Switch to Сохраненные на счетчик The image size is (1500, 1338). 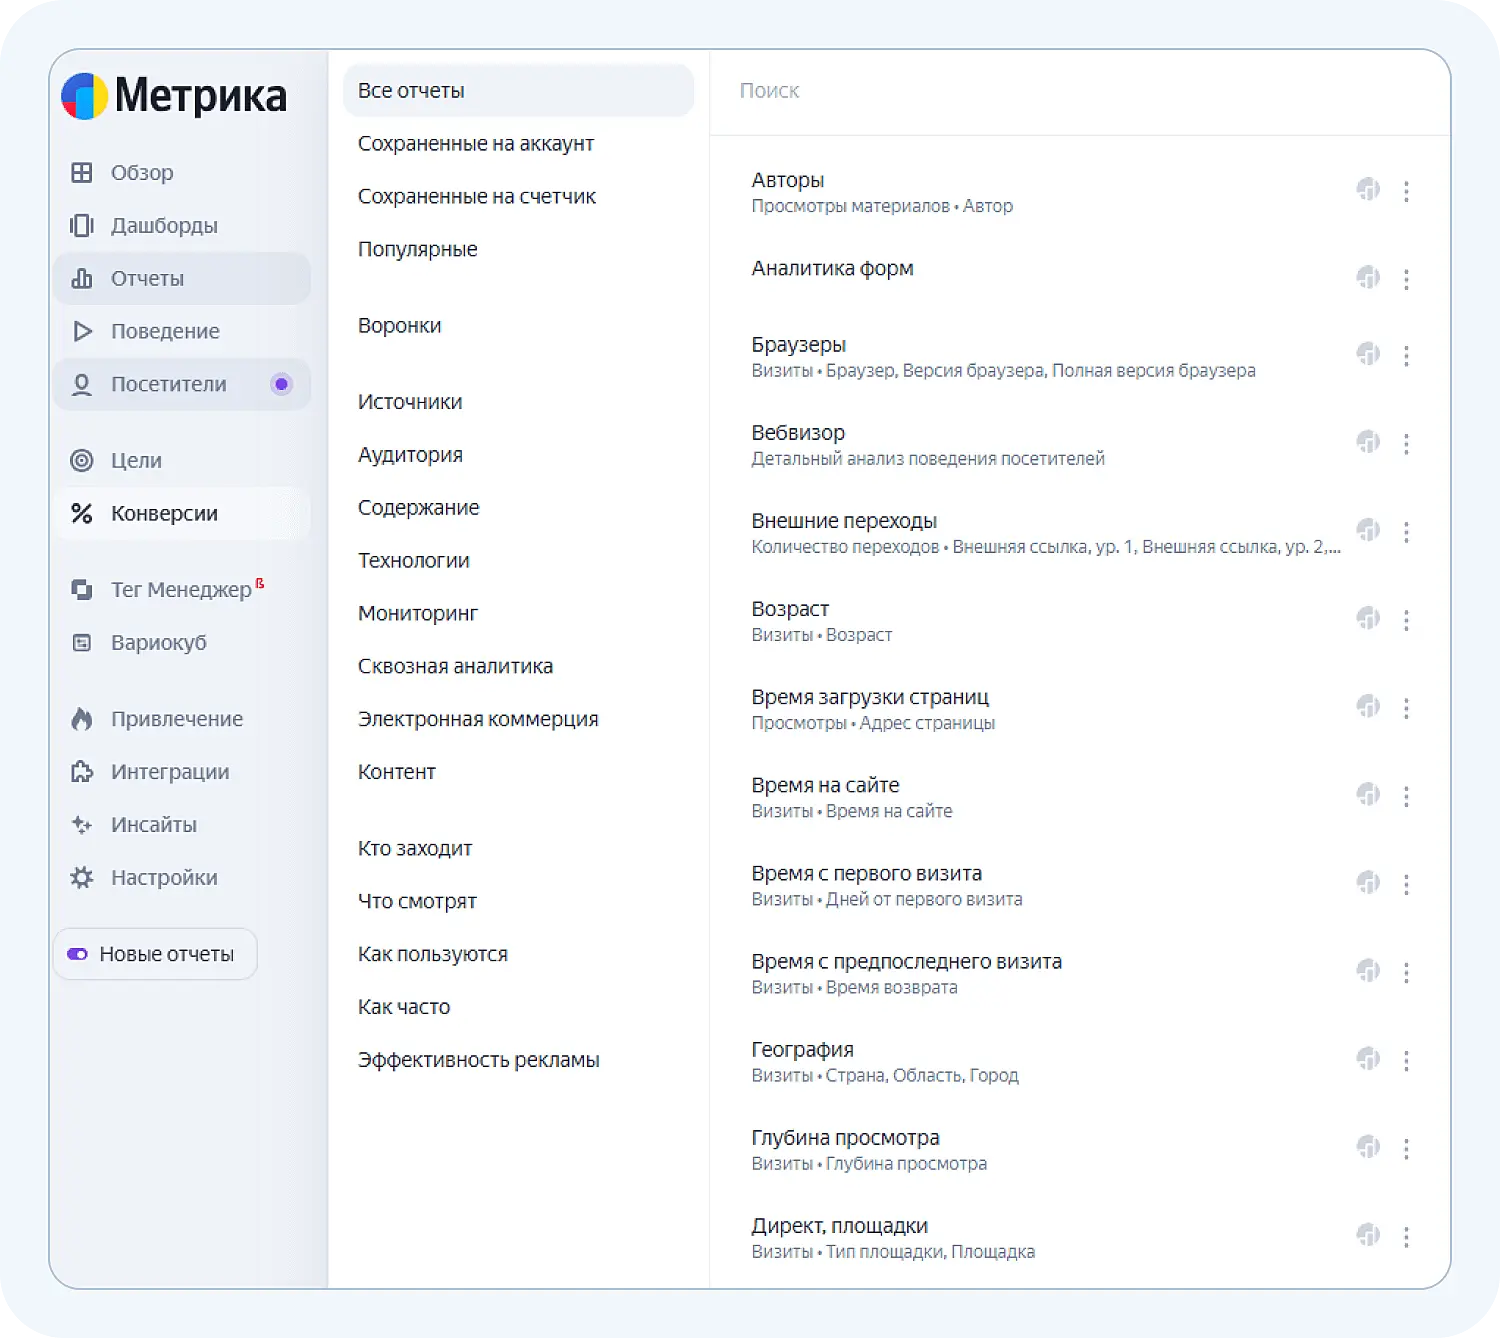click(x=477, y=197)
